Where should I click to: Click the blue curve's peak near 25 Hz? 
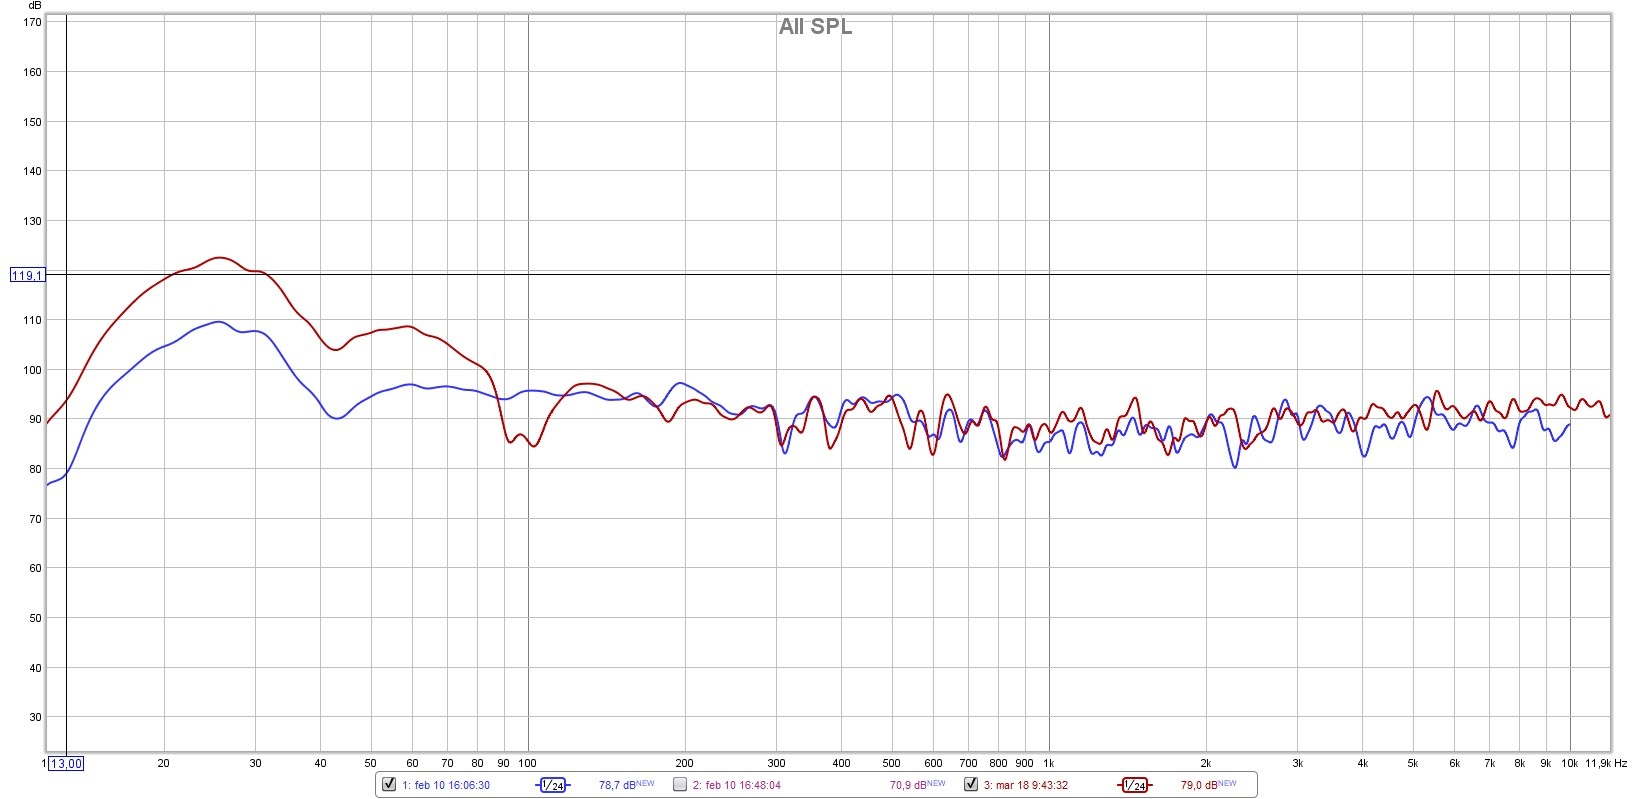(219, 322)
